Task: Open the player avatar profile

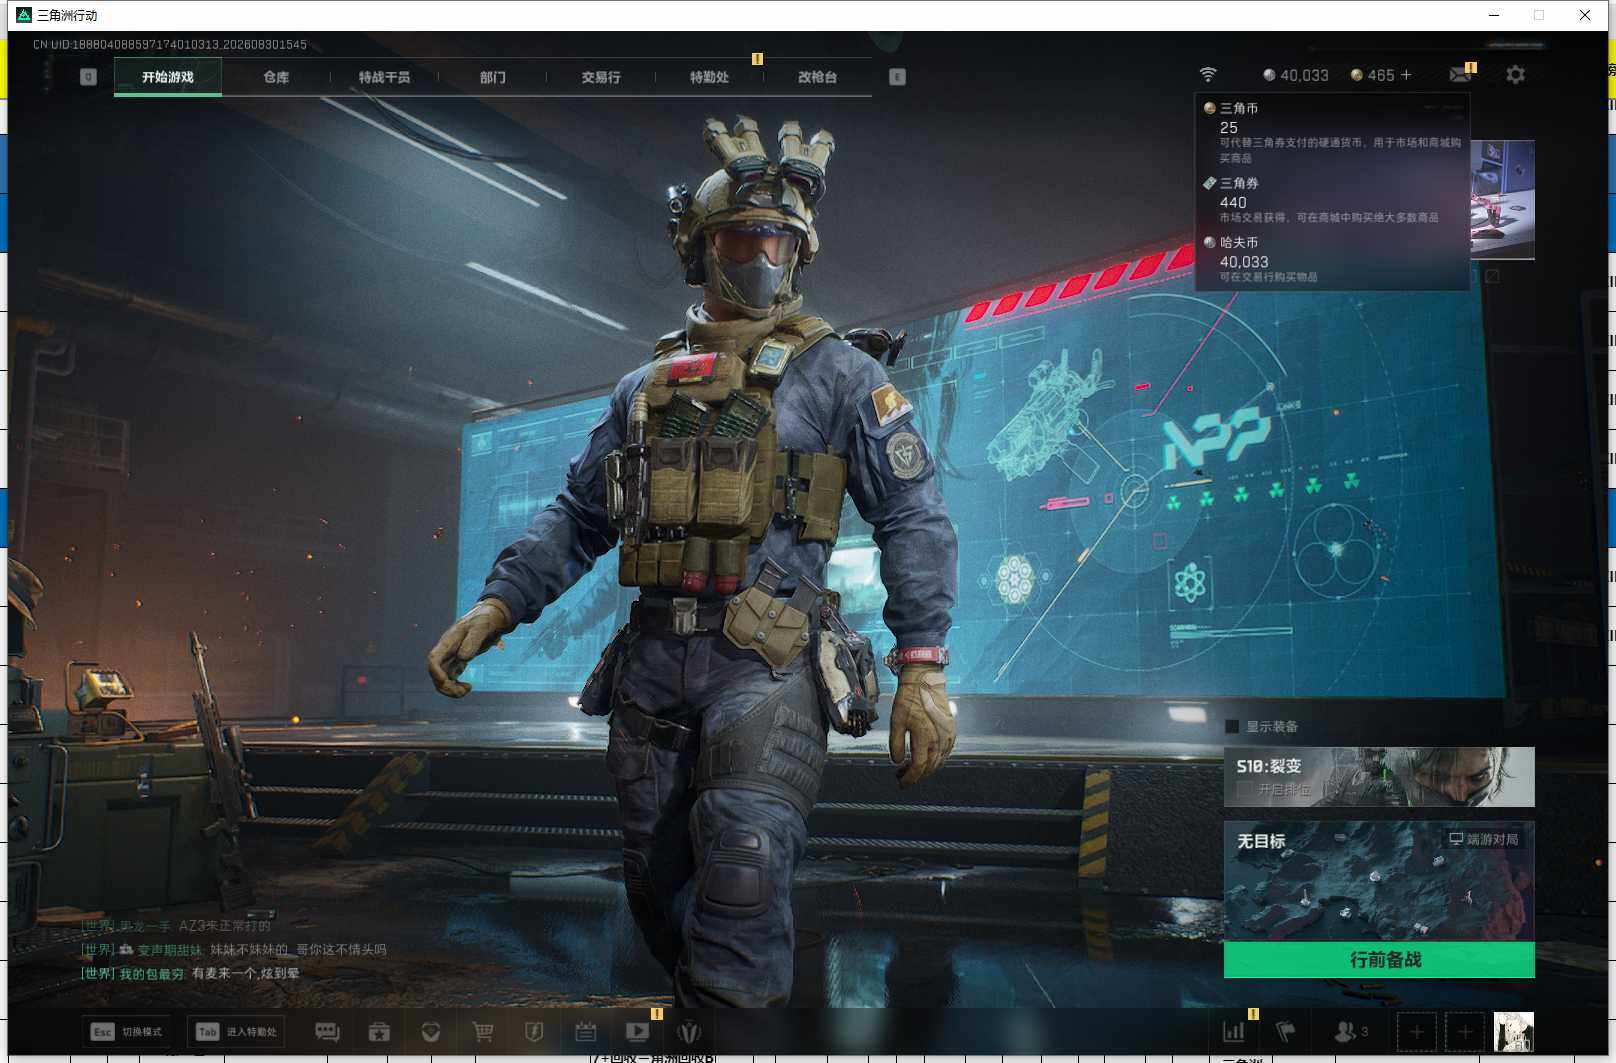Action: tap(1513, 1031)
